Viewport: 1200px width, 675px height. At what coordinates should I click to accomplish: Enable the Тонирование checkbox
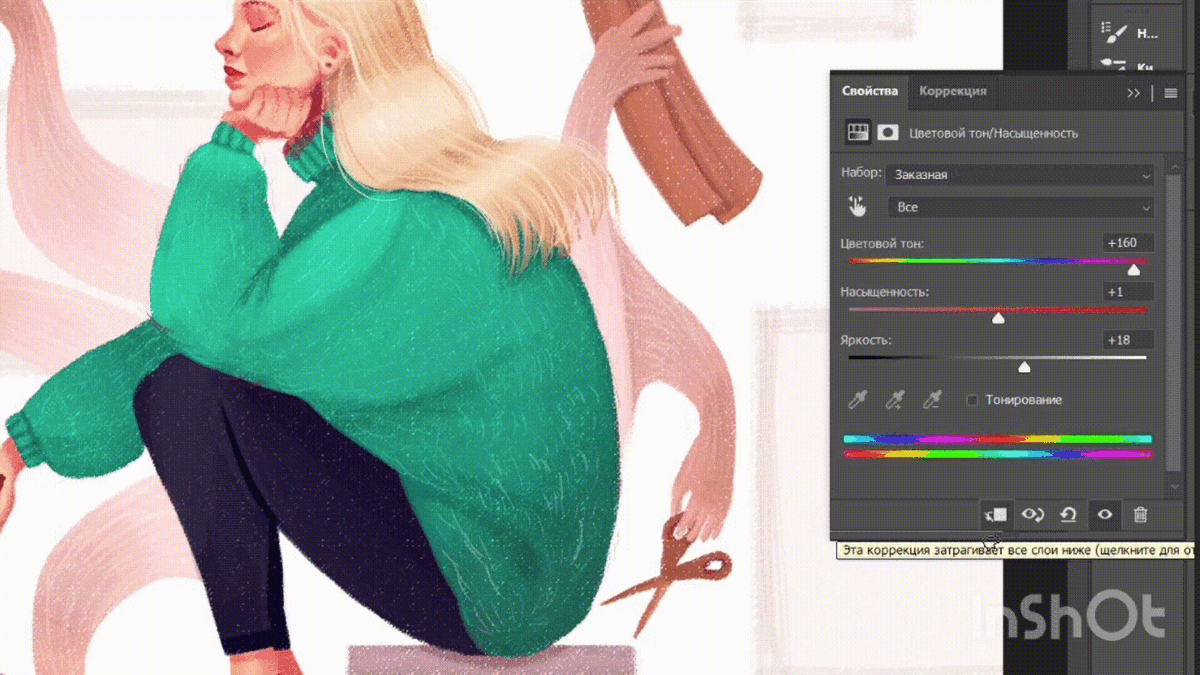(972, 400)
